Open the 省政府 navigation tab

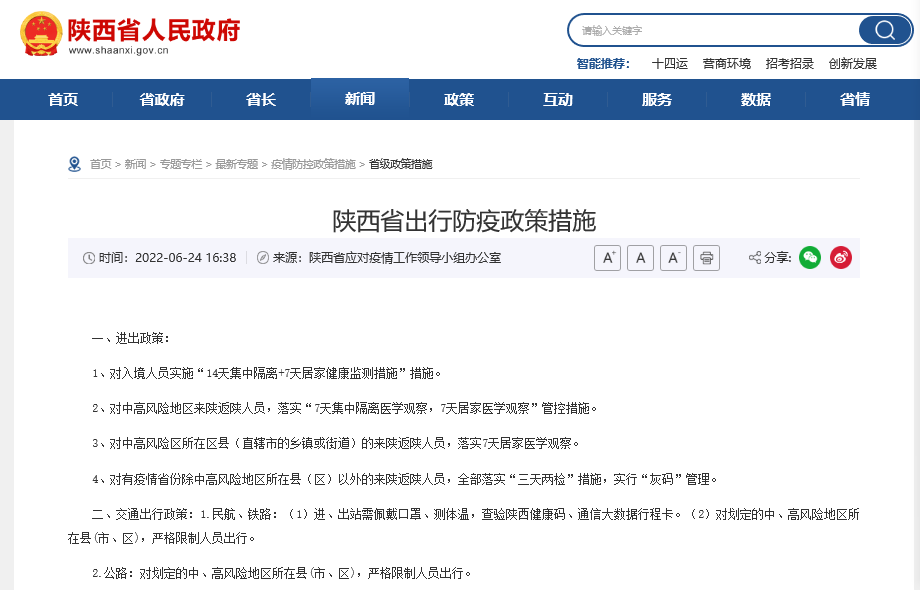pos(162,100)
